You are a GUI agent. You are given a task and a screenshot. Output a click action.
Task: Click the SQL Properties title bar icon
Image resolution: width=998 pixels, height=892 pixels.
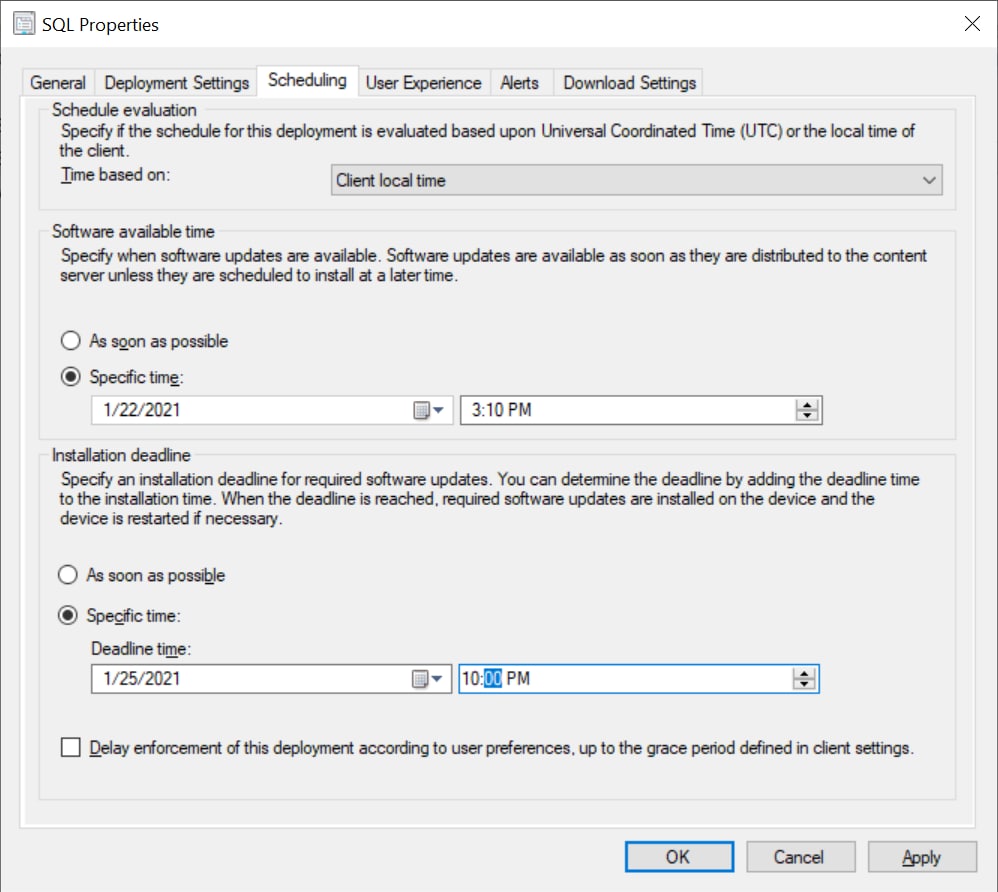pyautogui.click(x=24, y=24)
